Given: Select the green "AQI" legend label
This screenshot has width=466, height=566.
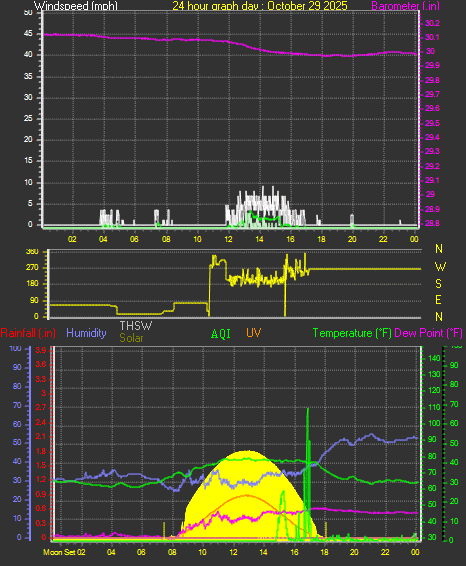Looking at the screenshot, I should pos(221,334).
